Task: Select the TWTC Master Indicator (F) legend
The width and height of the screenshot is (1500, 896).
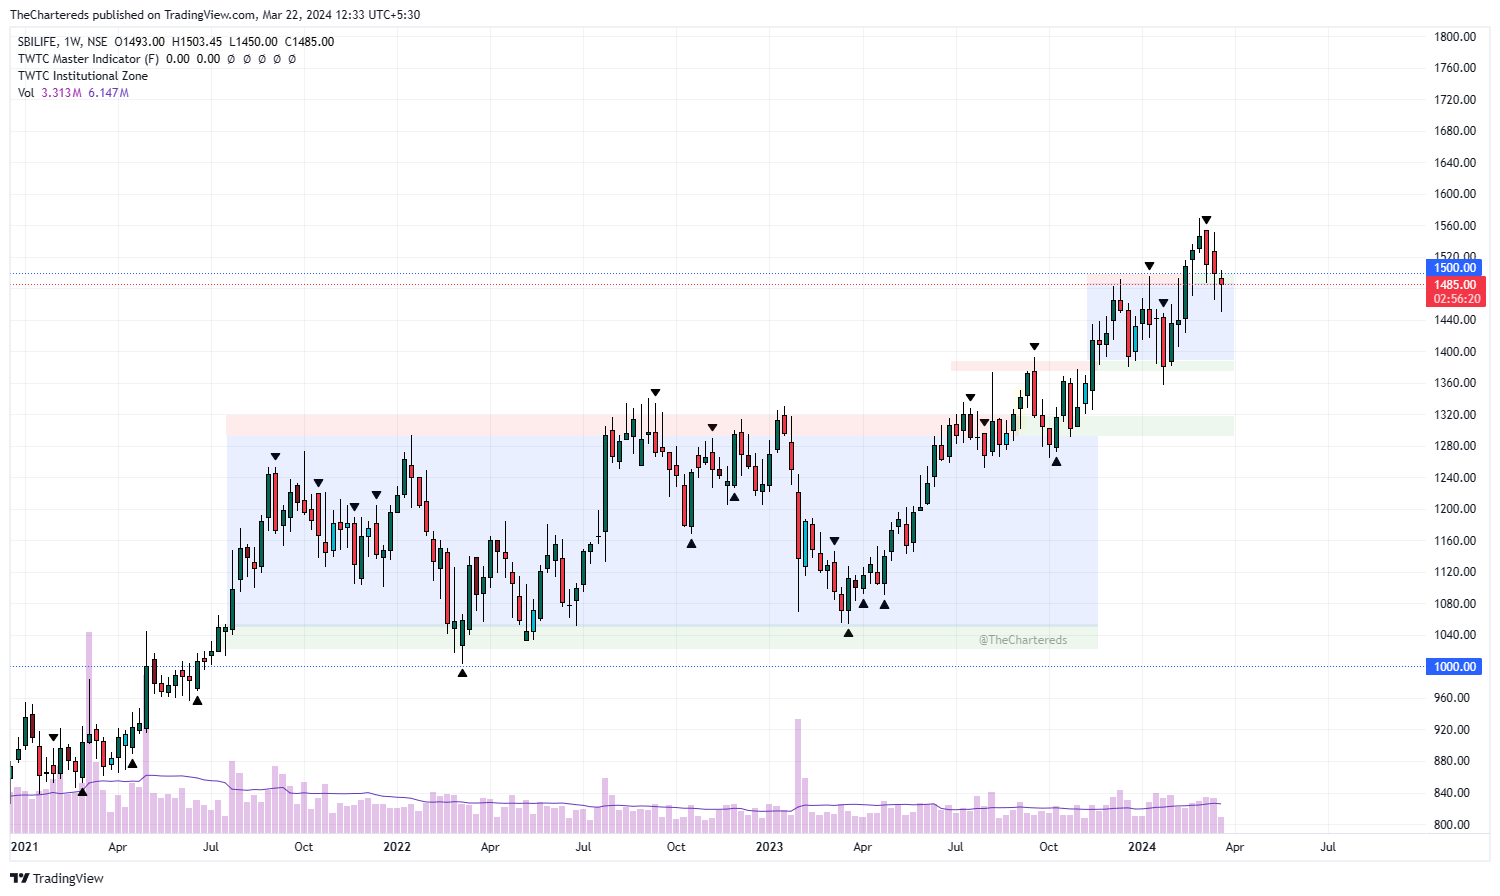Action: click(88, 59)
